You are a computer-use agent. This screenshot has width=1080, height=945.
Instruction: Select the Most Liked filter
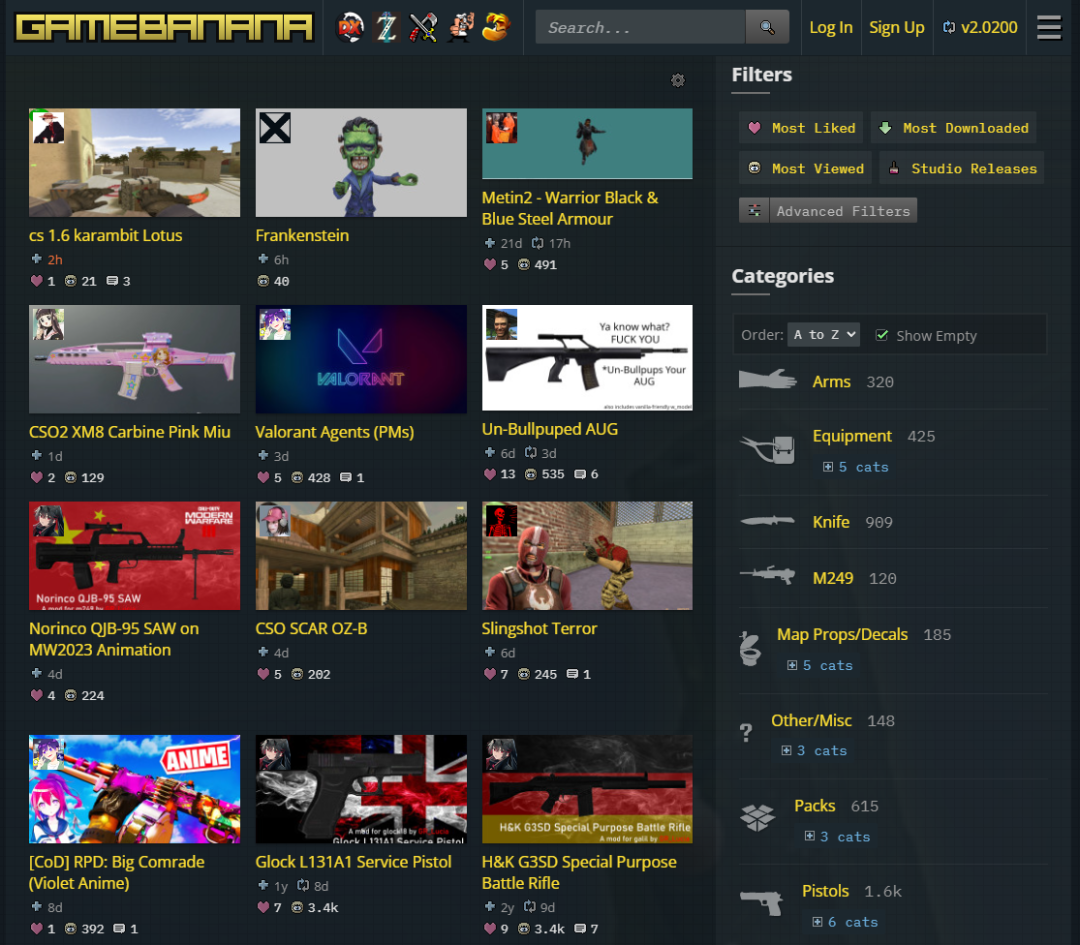(801, 128)
